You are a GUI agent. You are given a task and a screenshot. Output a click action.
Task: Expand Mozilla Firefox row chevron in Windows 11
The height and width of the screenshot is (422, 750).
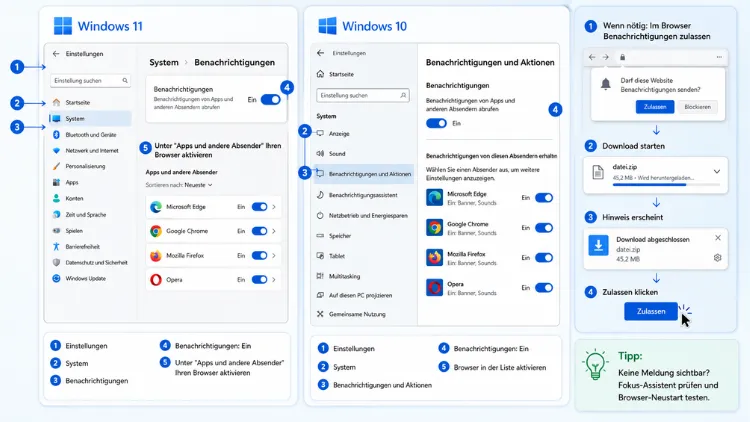[274, 255]
